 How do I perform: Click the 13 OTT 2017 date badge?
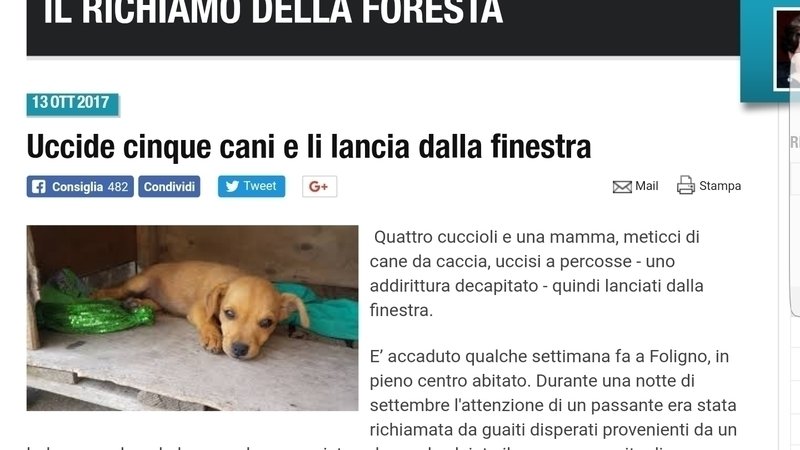click(x=72, y=104)
